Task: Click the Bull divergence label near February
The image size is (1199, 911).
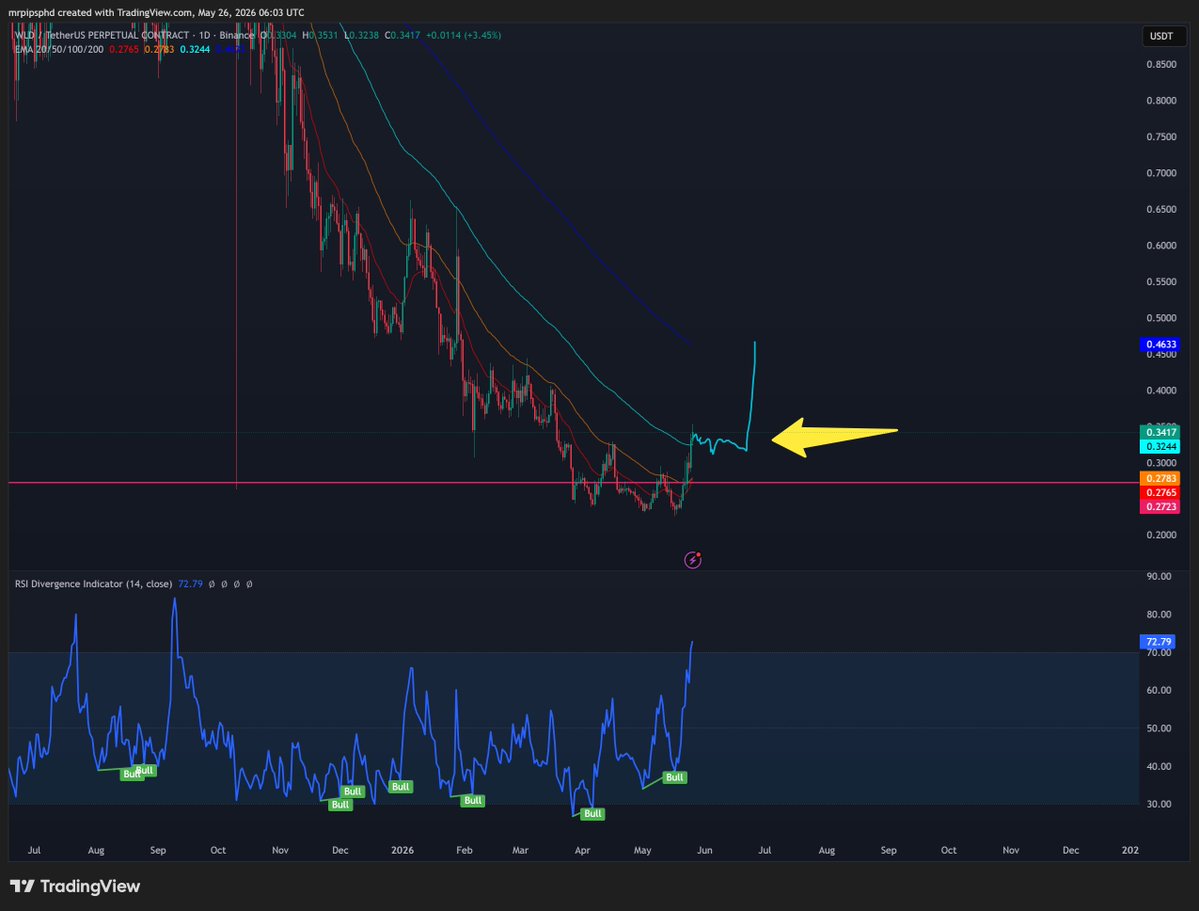Action: tap(473, 800)
